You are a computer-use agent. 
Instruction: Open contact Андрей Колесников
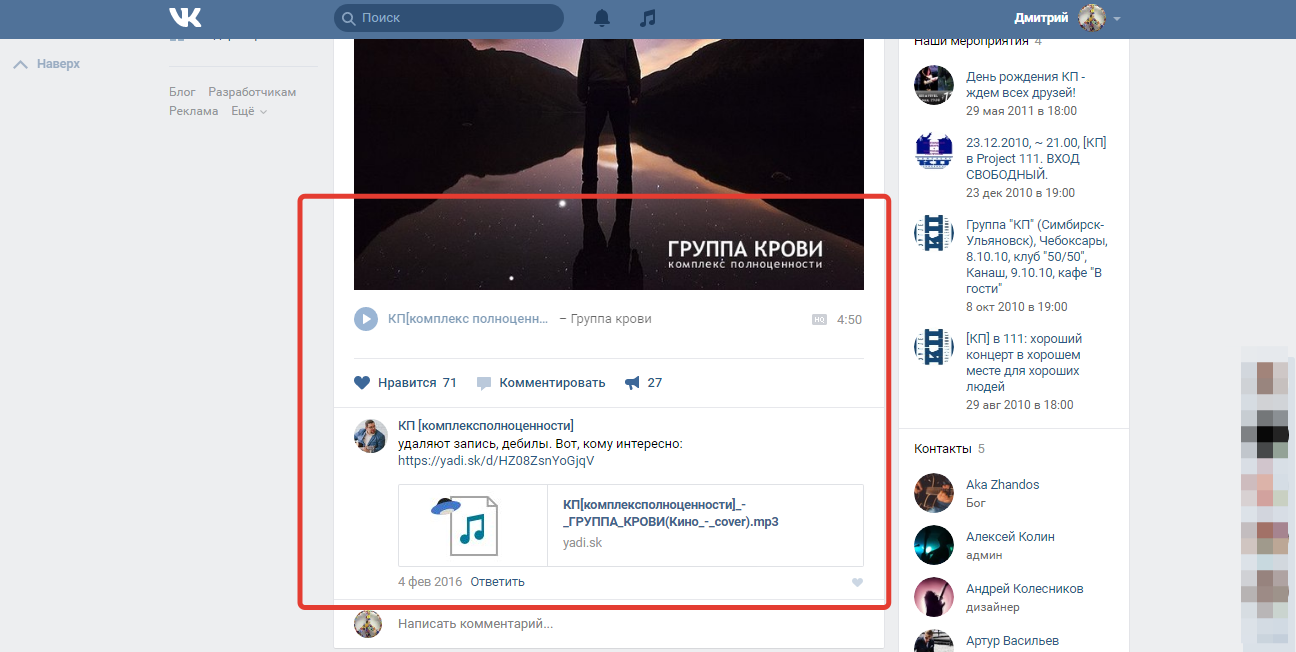point(1025,588)
